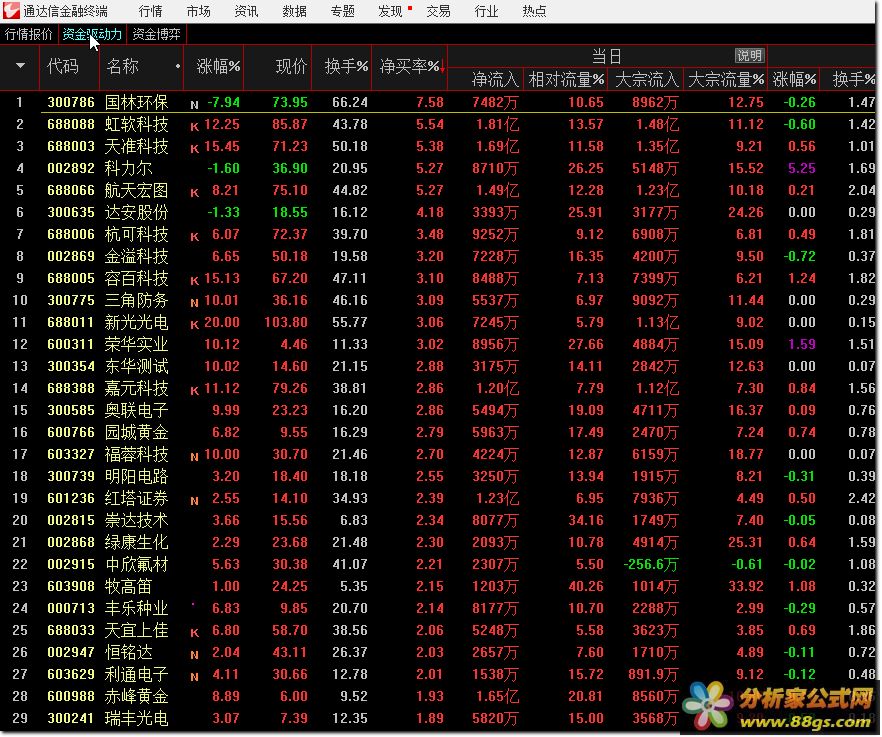Viewport: 882px width, 737px height.
Task: Select stock 航天宏图
Action: click(x=137, y=190)
